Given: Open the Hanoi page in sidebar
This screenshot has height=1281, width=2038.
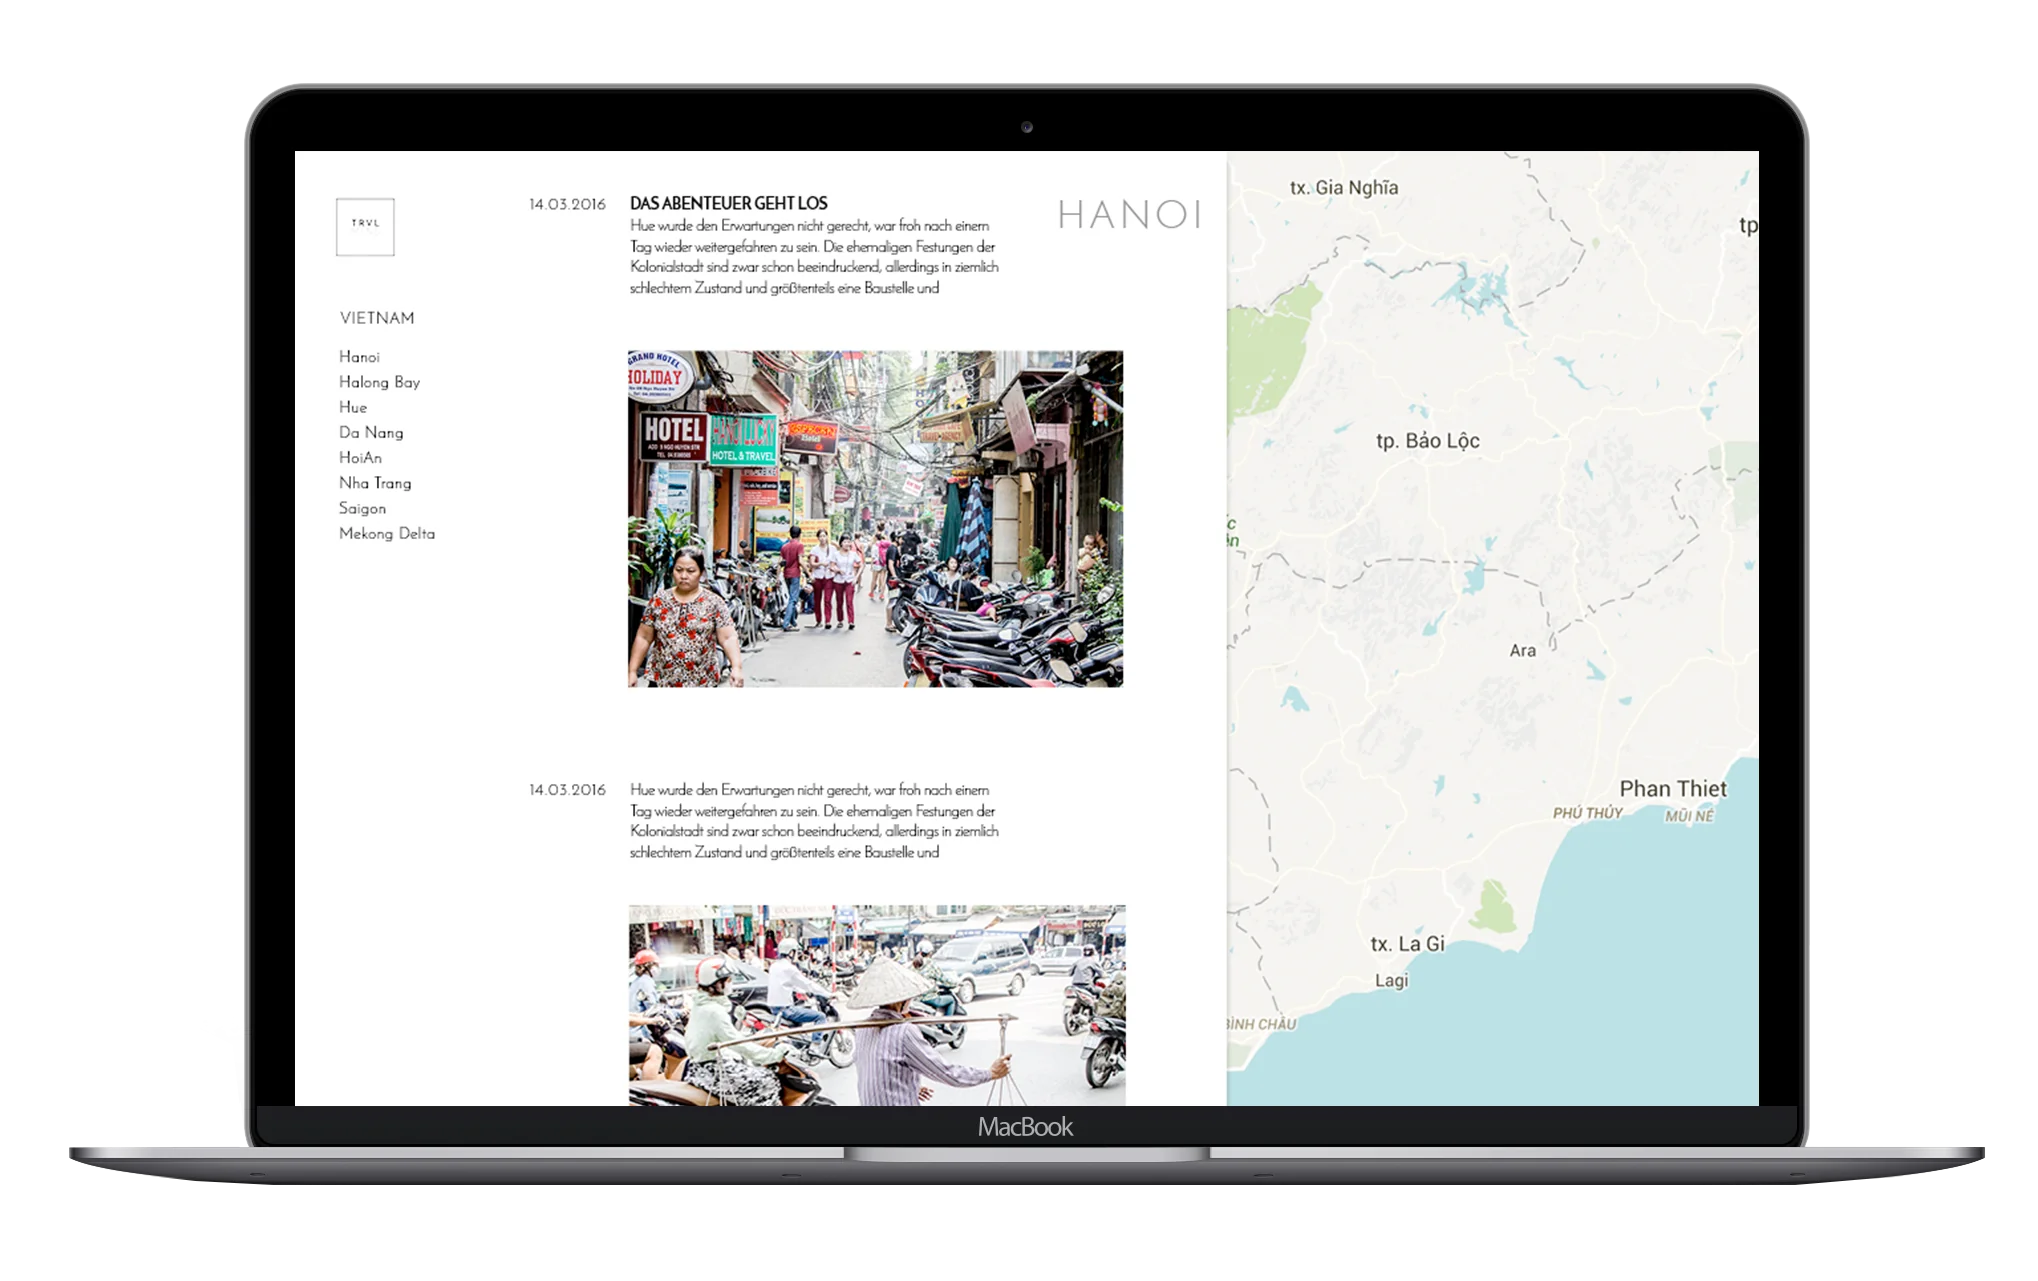Looking at the screenshot, I should [x=359, y=357].
